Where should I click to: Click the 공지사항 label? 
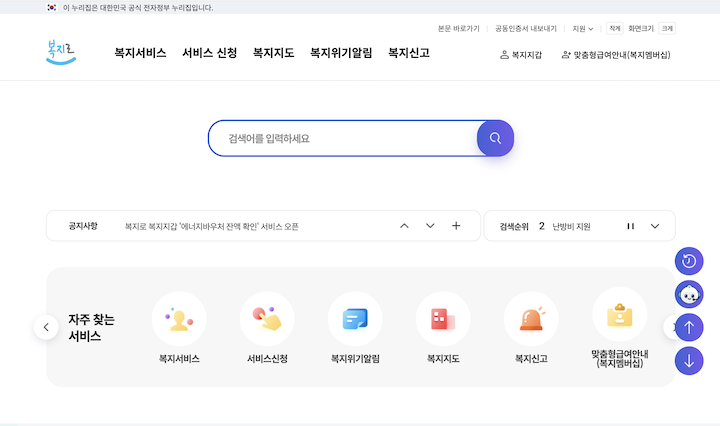click(x=83, y=226)
